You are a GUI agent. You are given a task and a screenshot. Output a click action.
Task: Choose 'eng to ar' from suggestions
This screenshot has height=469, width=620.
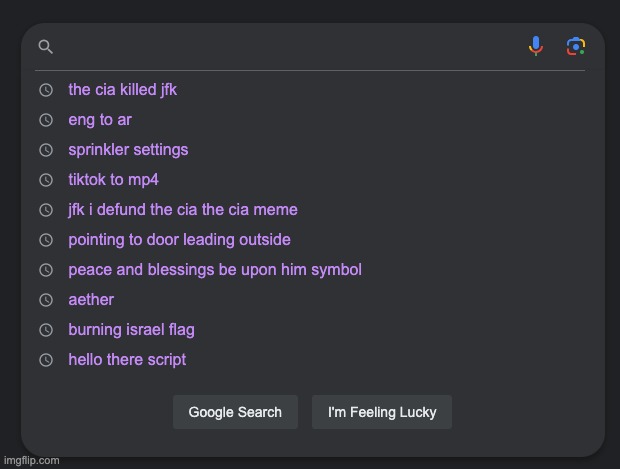(100, 120)
